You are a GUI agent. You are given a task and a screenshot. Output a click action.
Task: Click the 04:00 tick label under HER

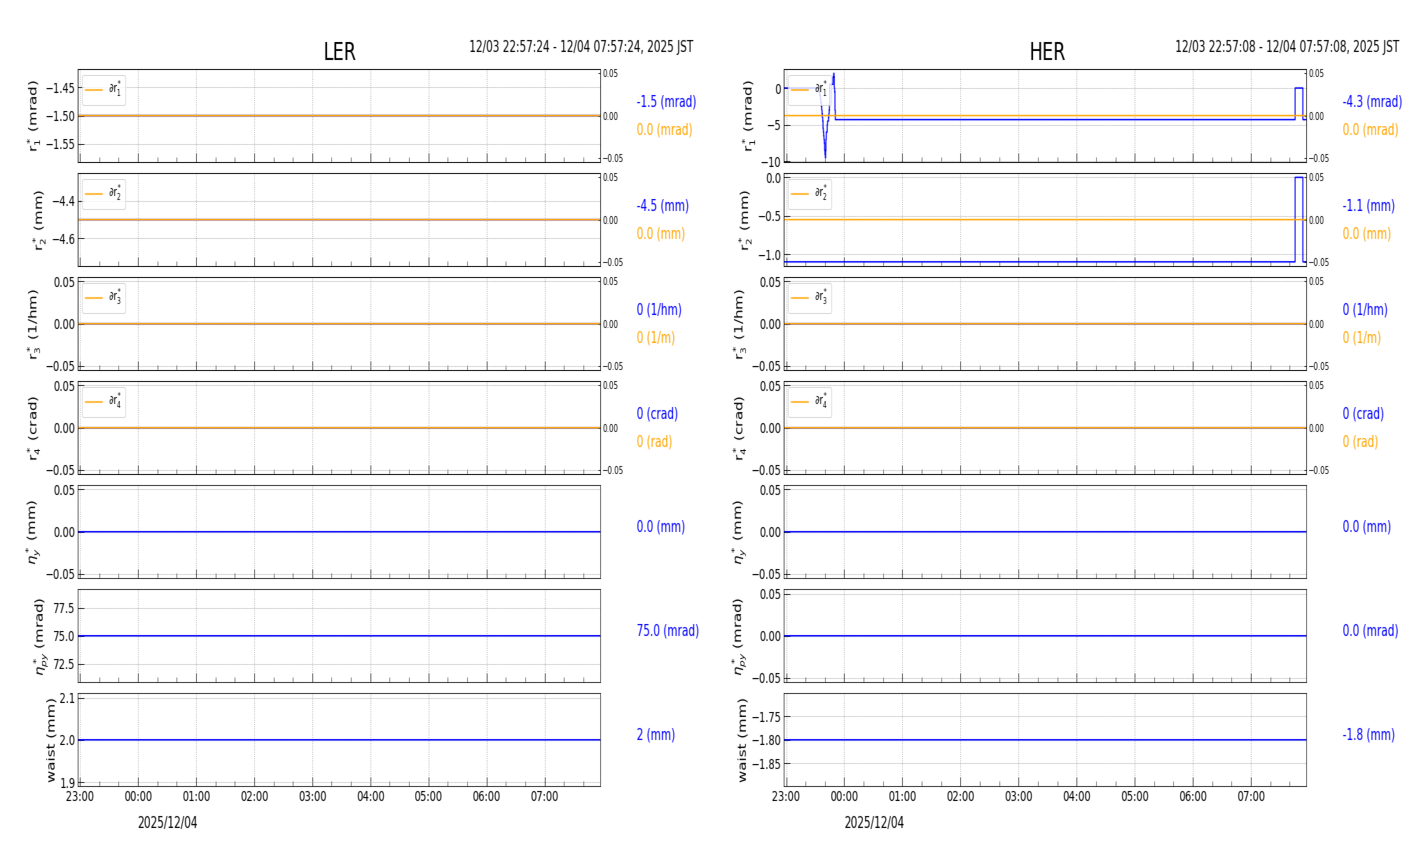[x=1077, y=797]
